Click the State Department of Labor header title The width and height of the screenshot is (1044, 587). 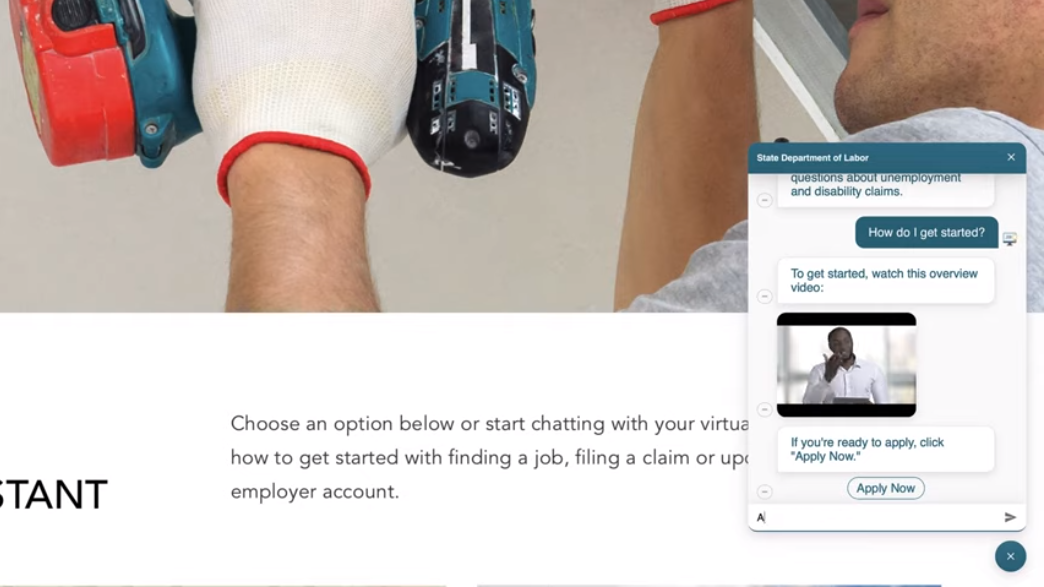[x=812, y=158]
